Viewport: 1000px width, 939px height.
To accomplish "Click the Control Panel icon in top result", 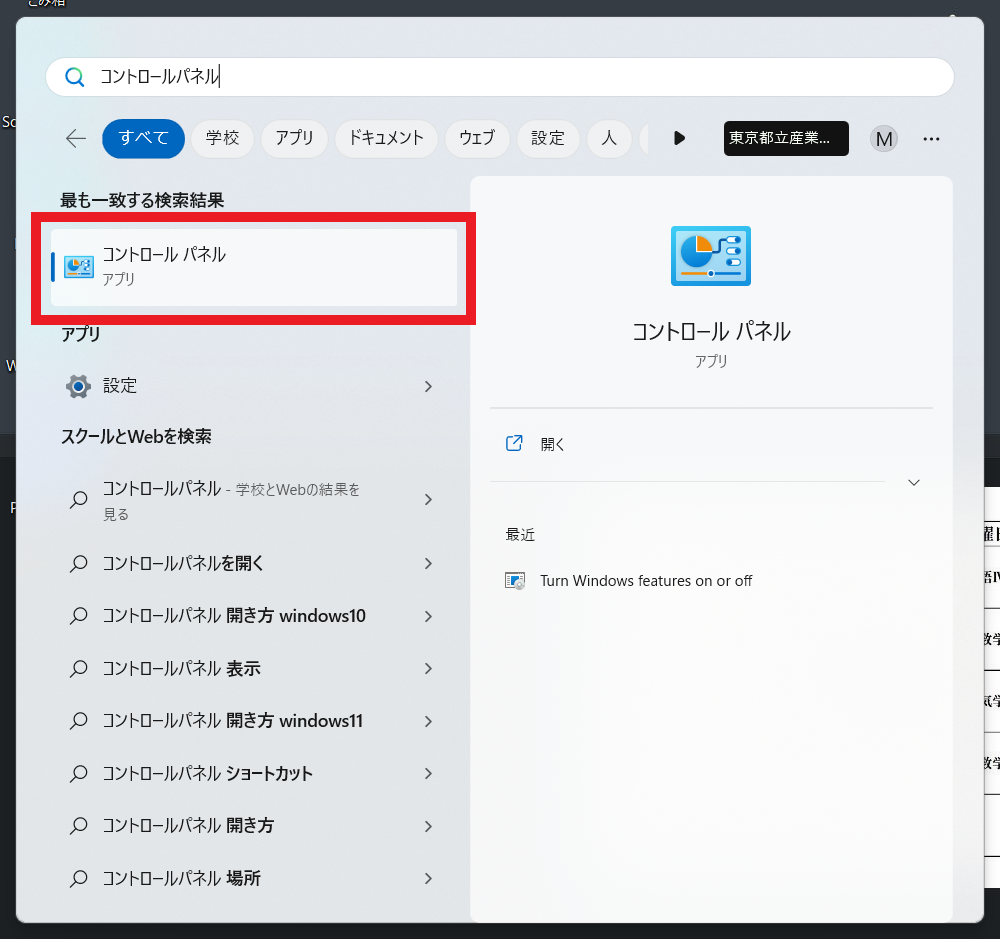I will click(78, 262).
